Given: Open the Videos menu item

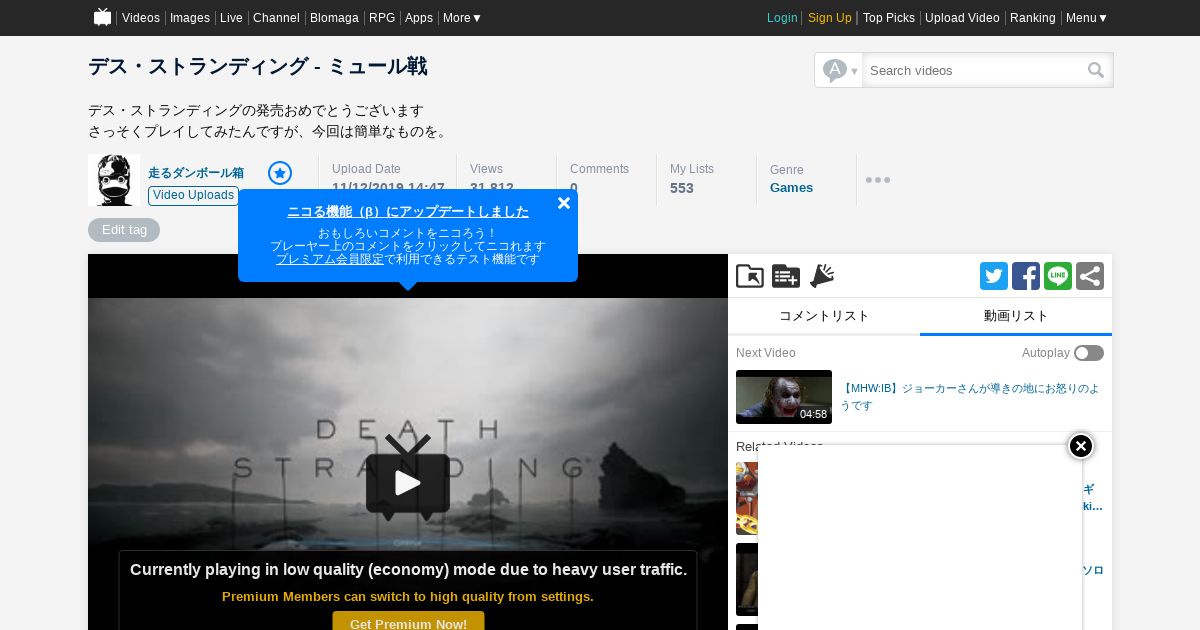Looking at the screenshot, I should point(141,18).
